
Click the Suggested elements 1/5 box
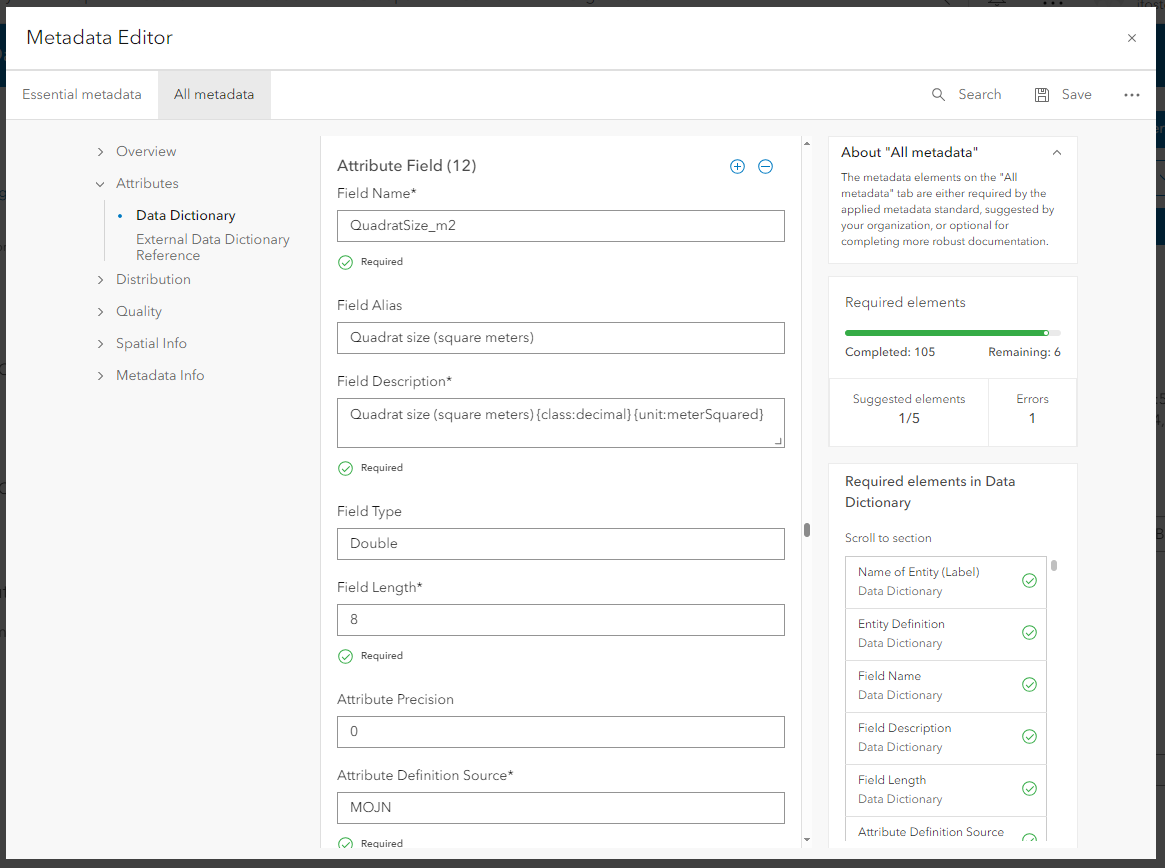tap(909, 412)
